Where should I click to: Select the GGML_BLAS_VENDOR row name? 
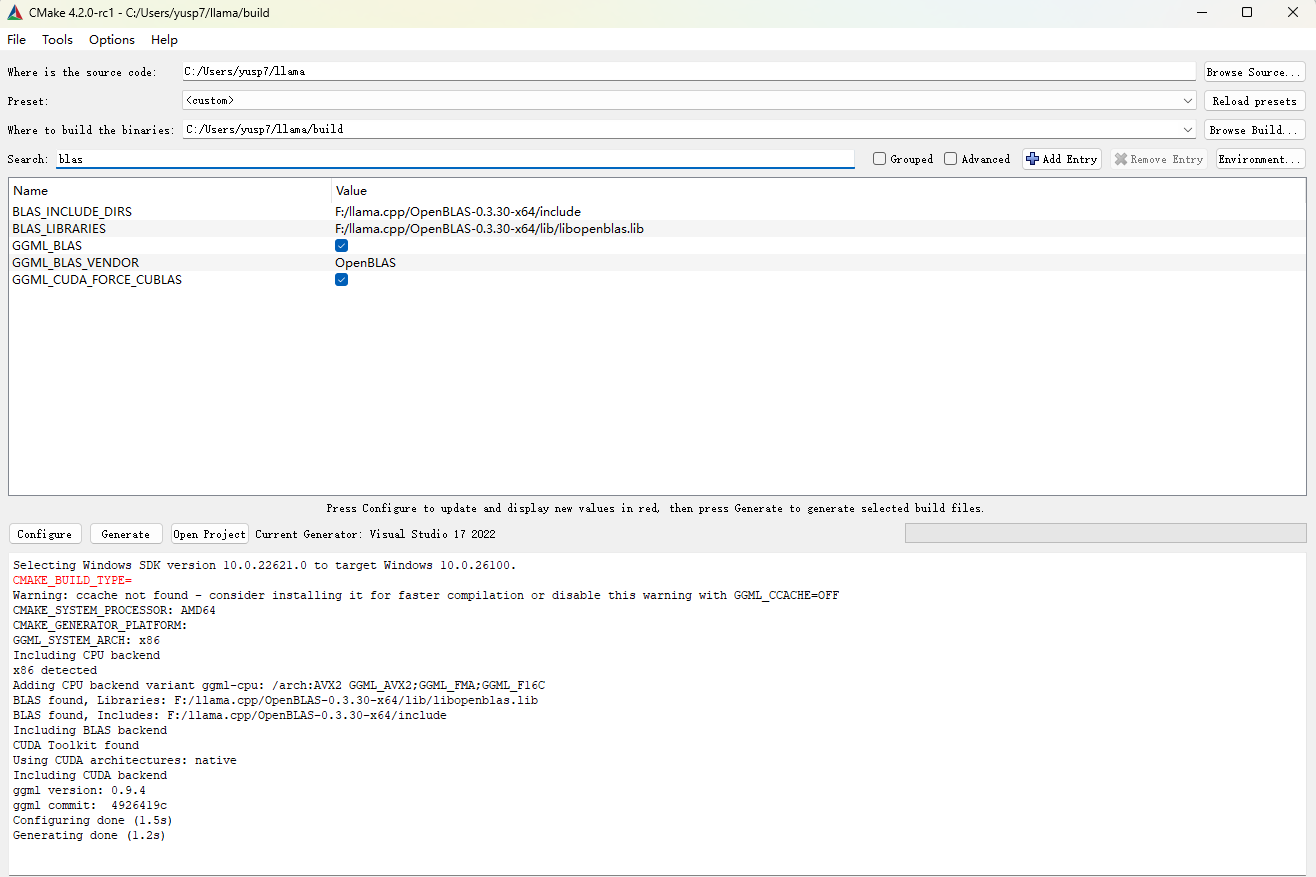(76, 263)
